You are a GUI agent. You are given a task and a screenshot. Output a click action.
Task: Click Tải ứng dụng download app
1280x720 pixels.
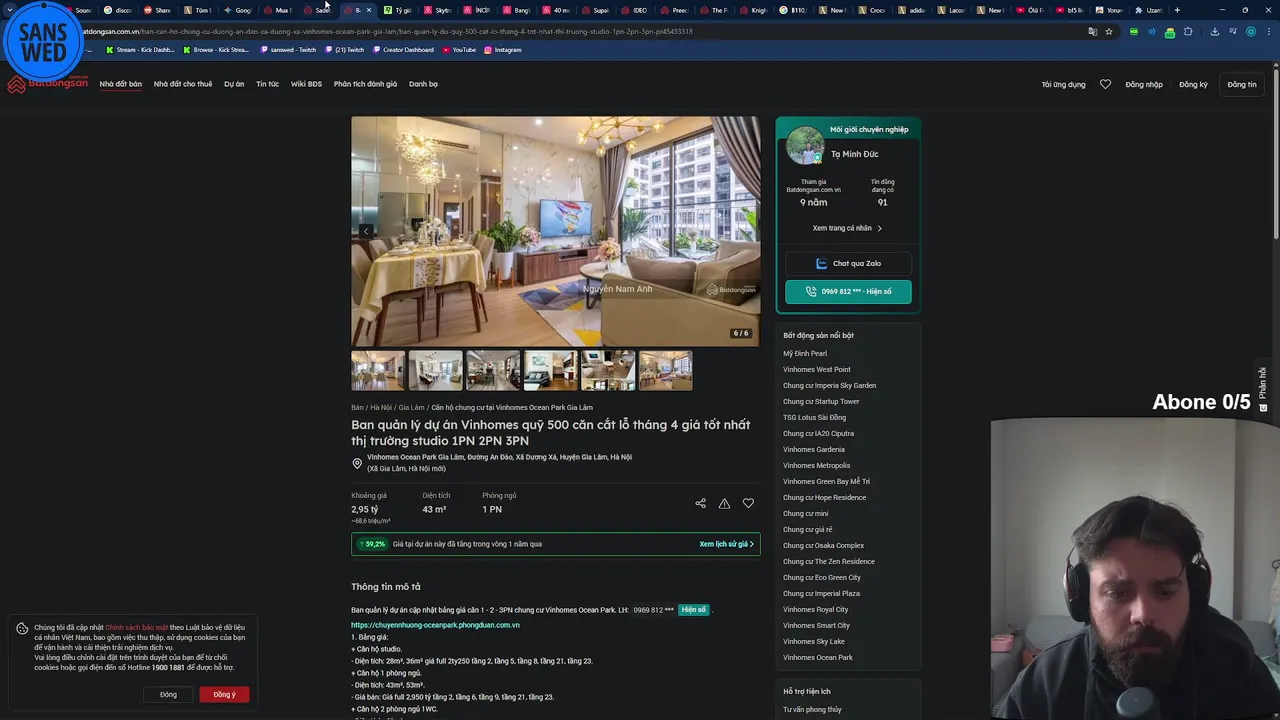click(1063, 84)
